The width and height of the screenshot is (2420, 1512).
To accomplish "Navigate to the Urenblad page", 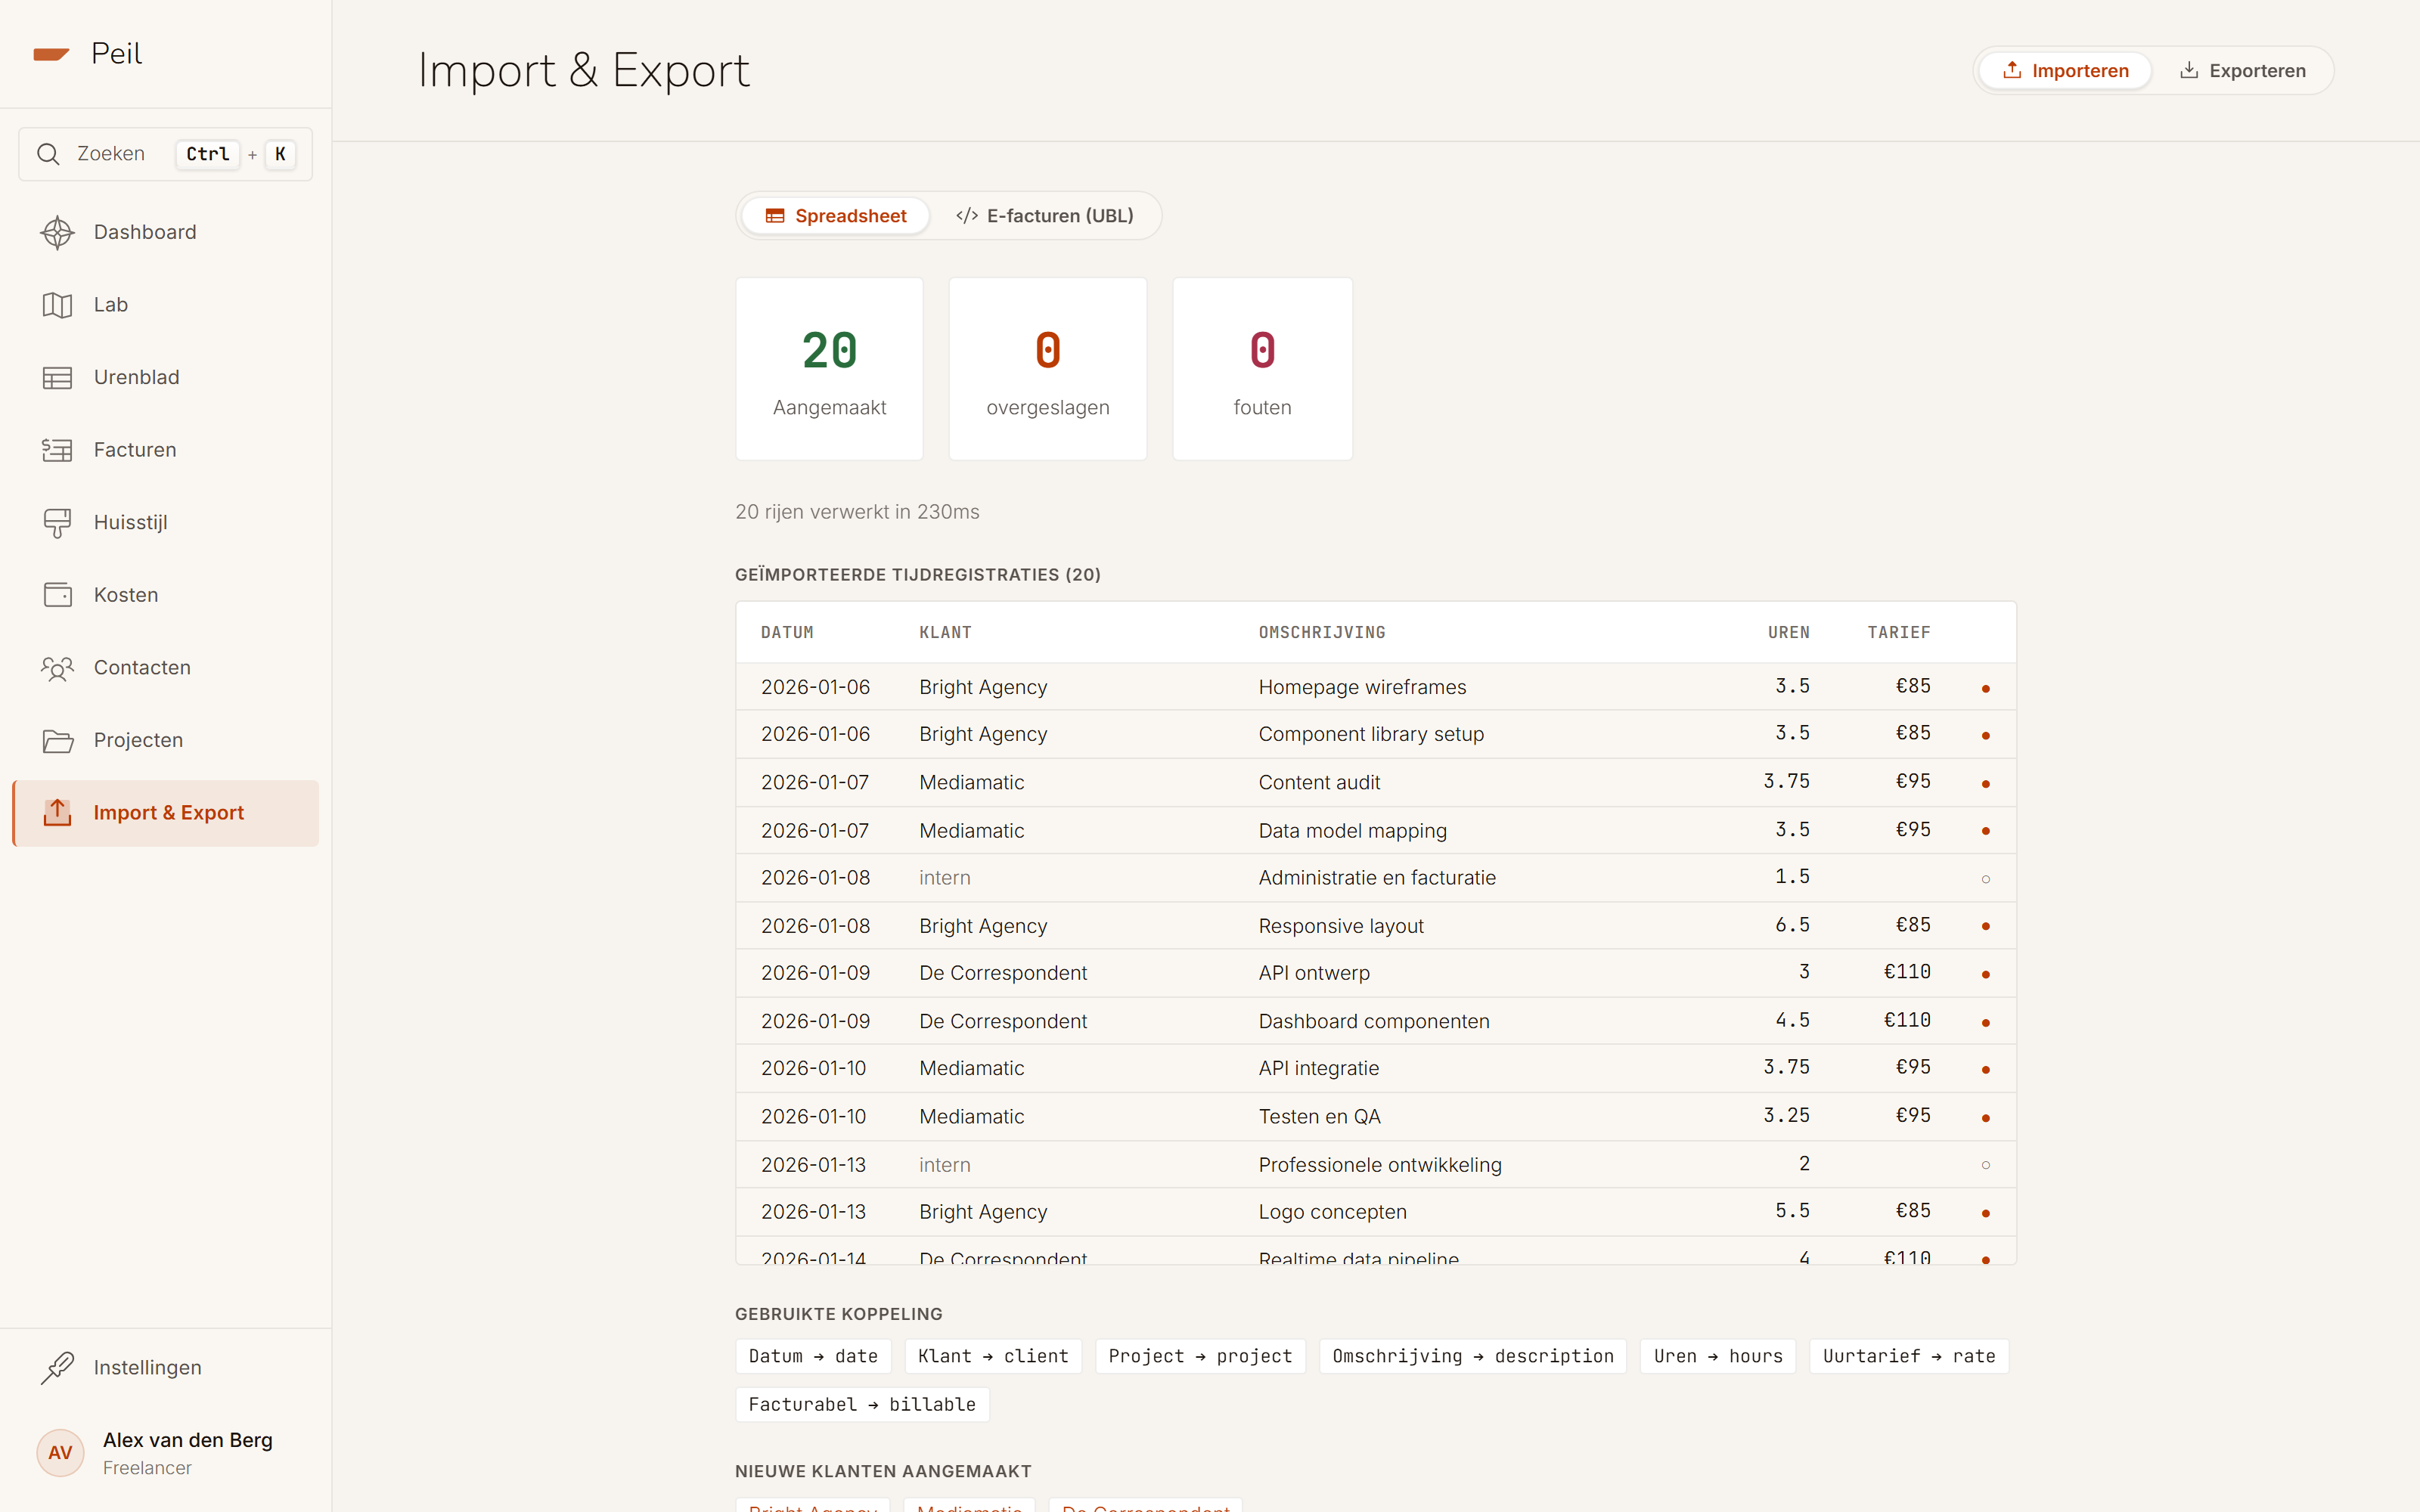I will [166, 378].
